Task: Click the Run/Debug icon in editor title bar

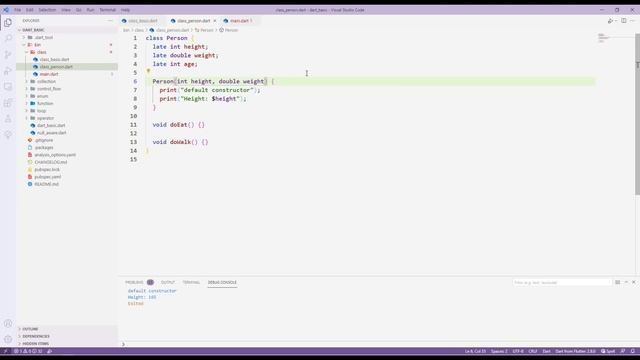Action: coord(611,21)
